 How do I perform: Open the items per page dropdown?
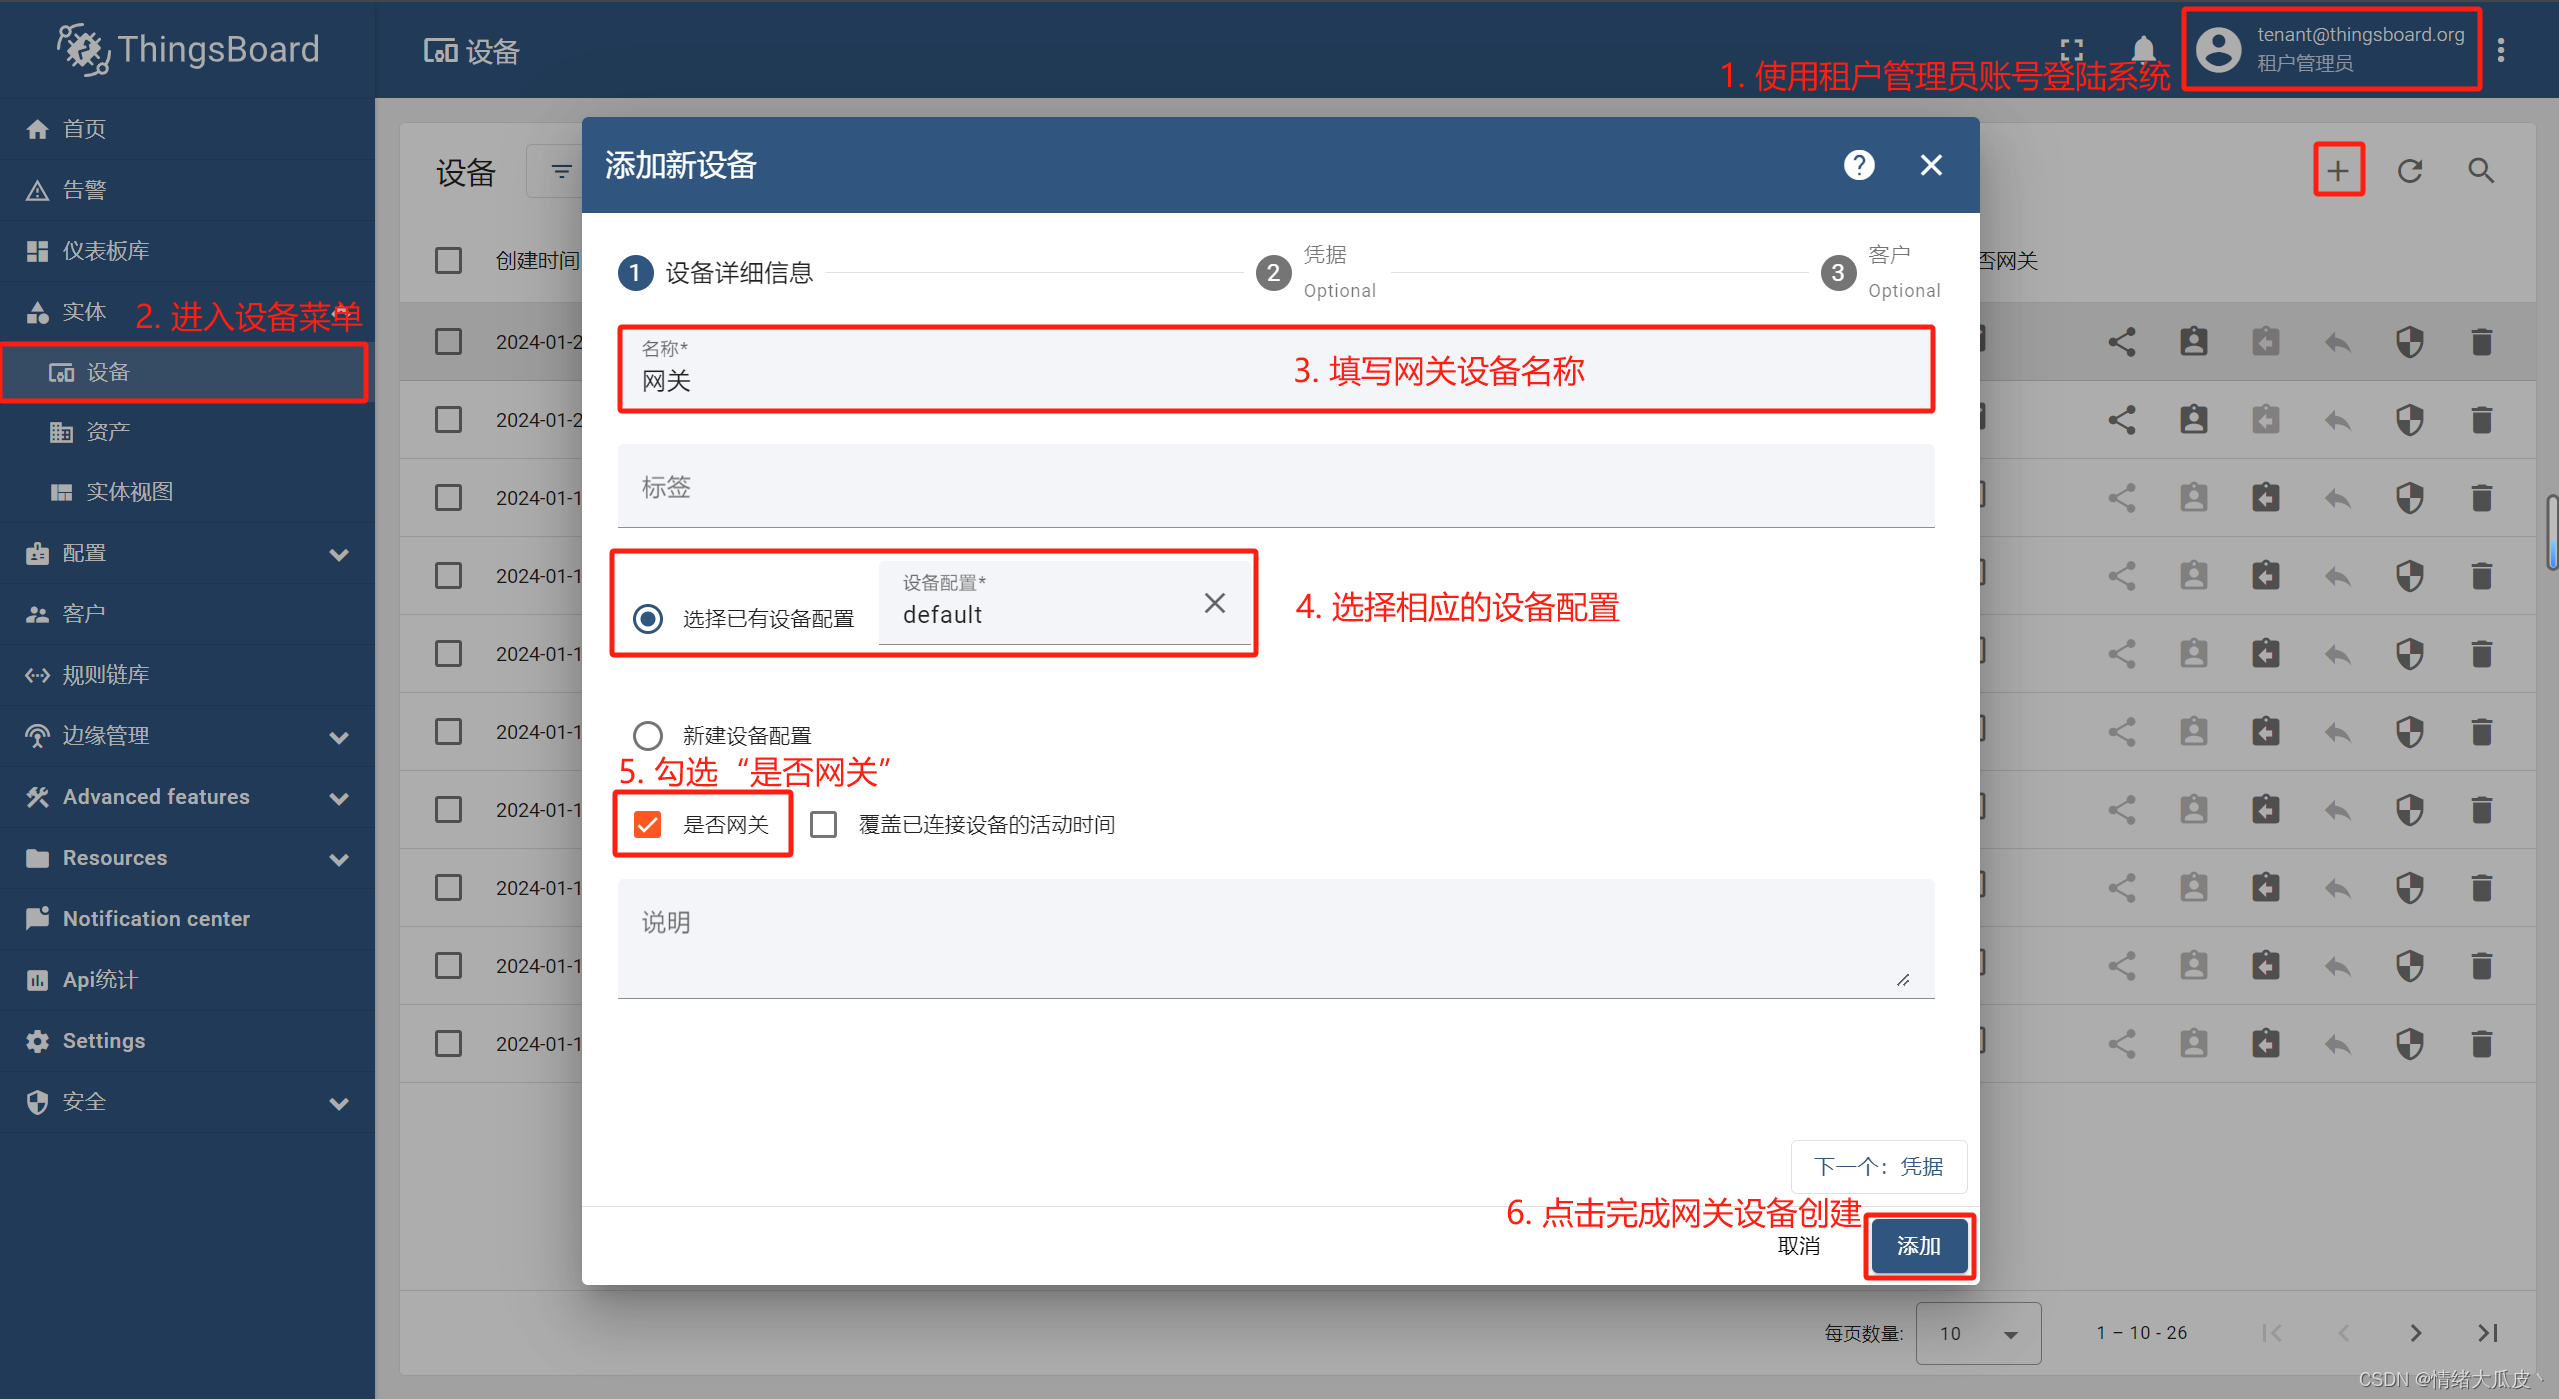point(1977,1333)
